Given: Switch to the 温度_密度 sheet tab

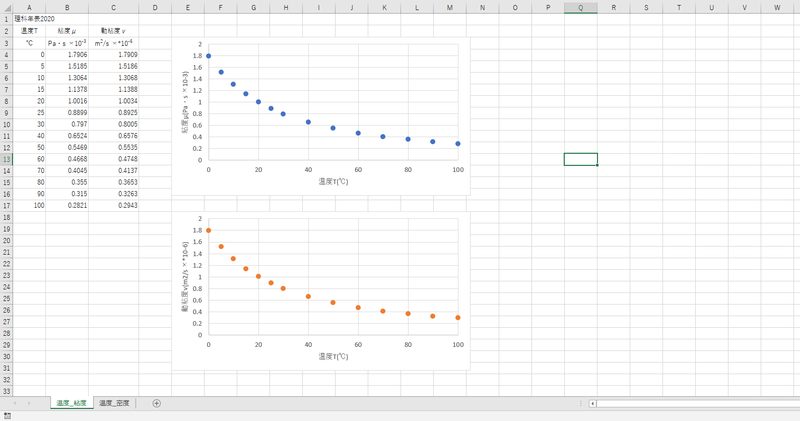Looking at the screenshot, I should tap(114, 403).
